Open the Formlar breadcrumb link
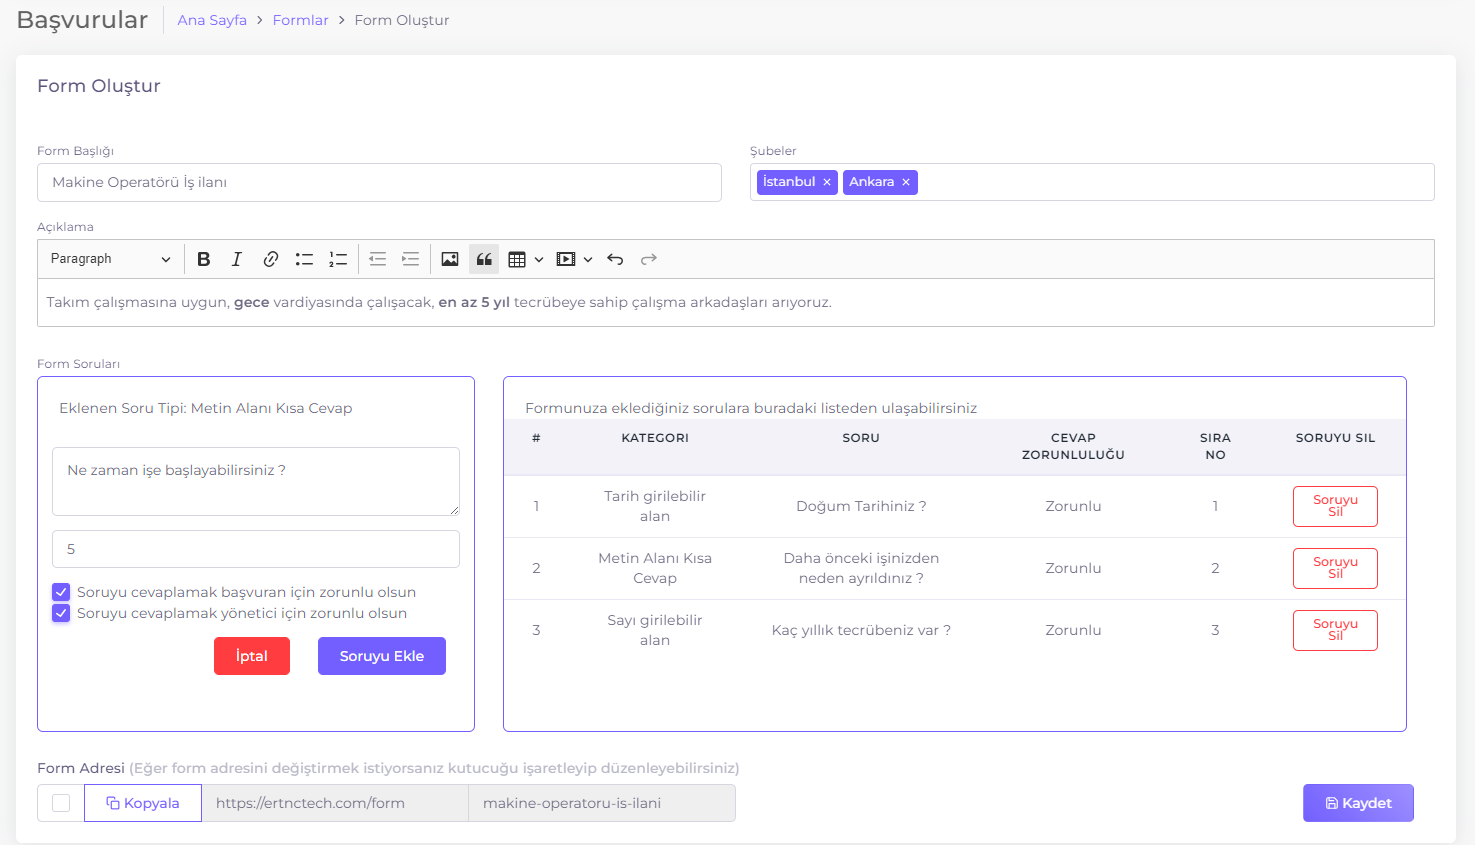 (x=300, y=20)
